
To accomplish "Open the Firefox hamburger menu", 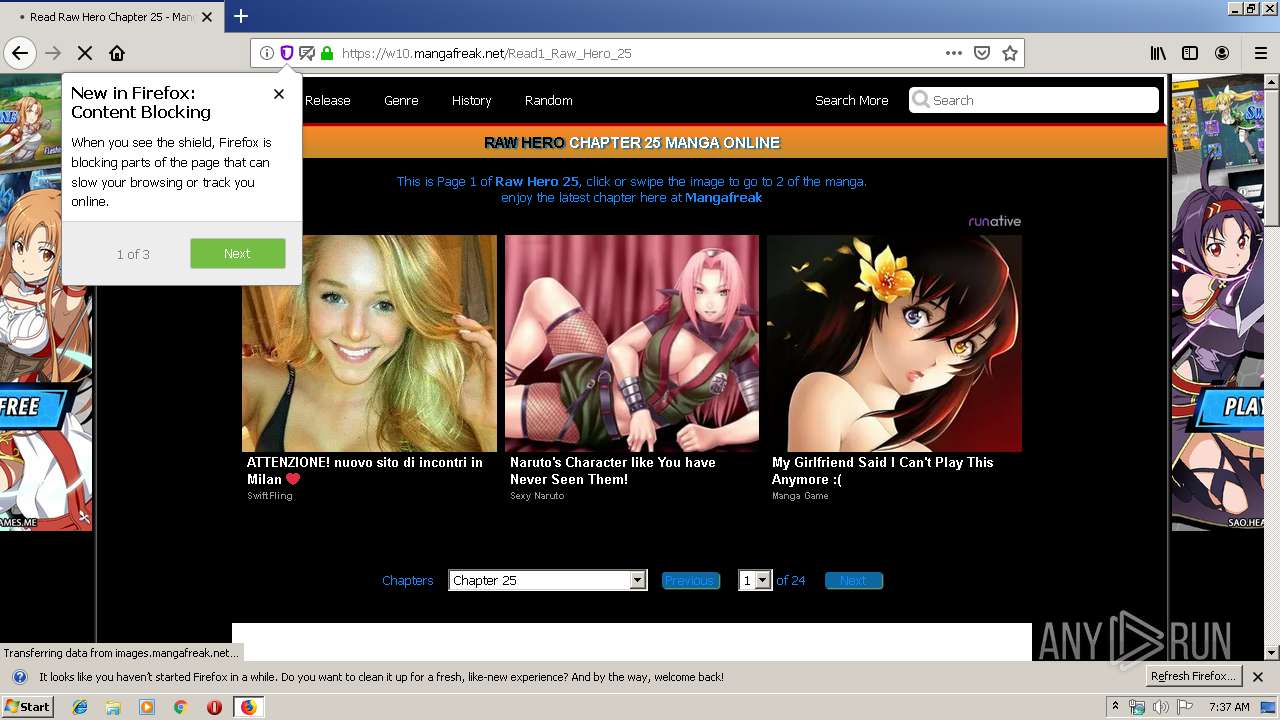I will [x=1261, y=53].
